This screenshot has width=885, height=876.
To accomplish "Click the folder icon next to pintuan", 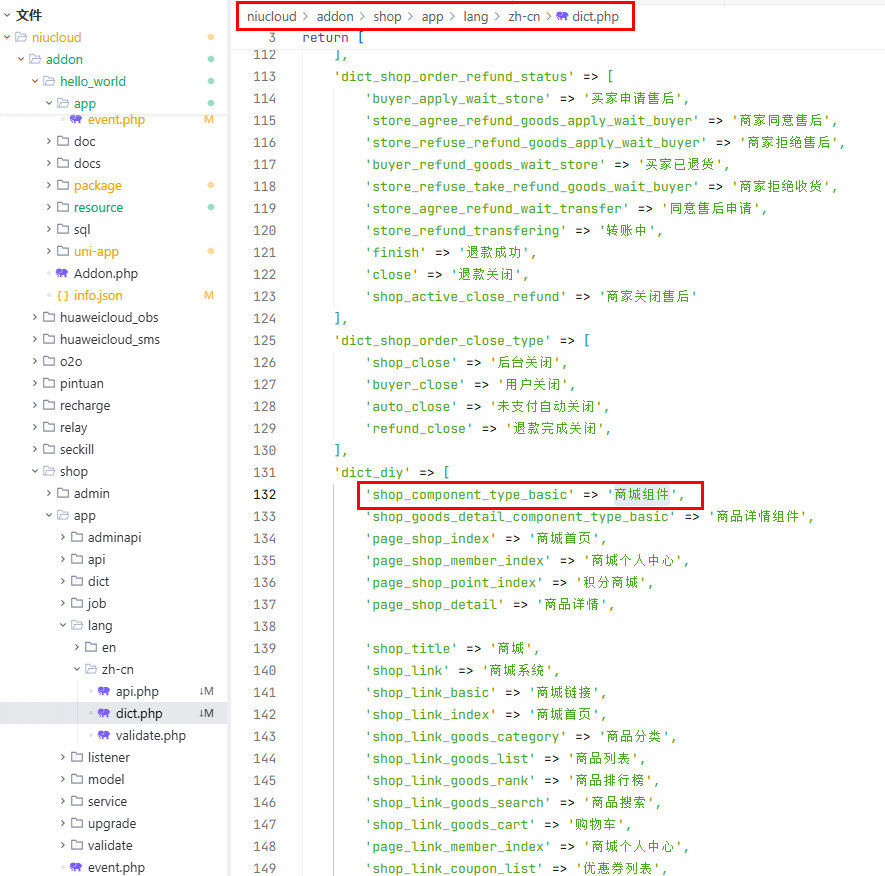I will [x=48, y=383].
